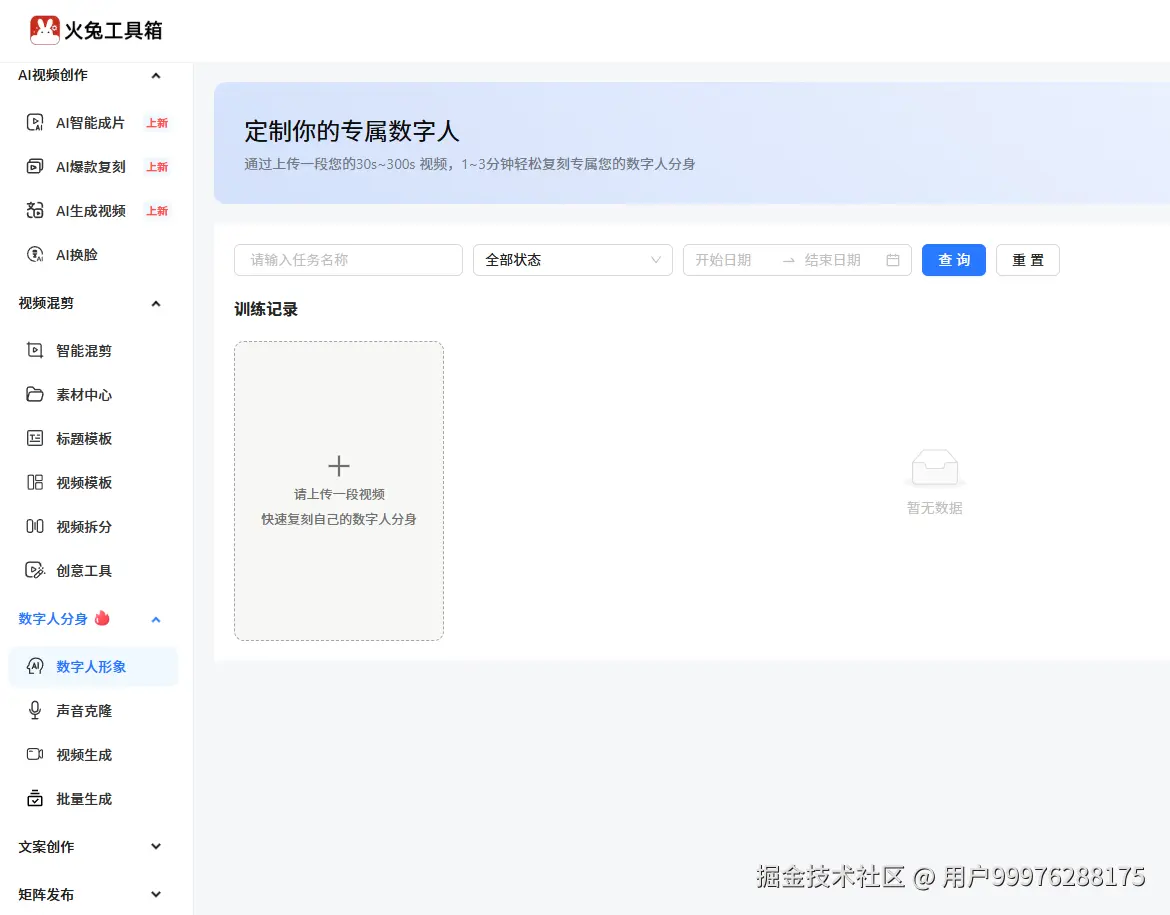Open AI换脸 face swap icon

35,254
